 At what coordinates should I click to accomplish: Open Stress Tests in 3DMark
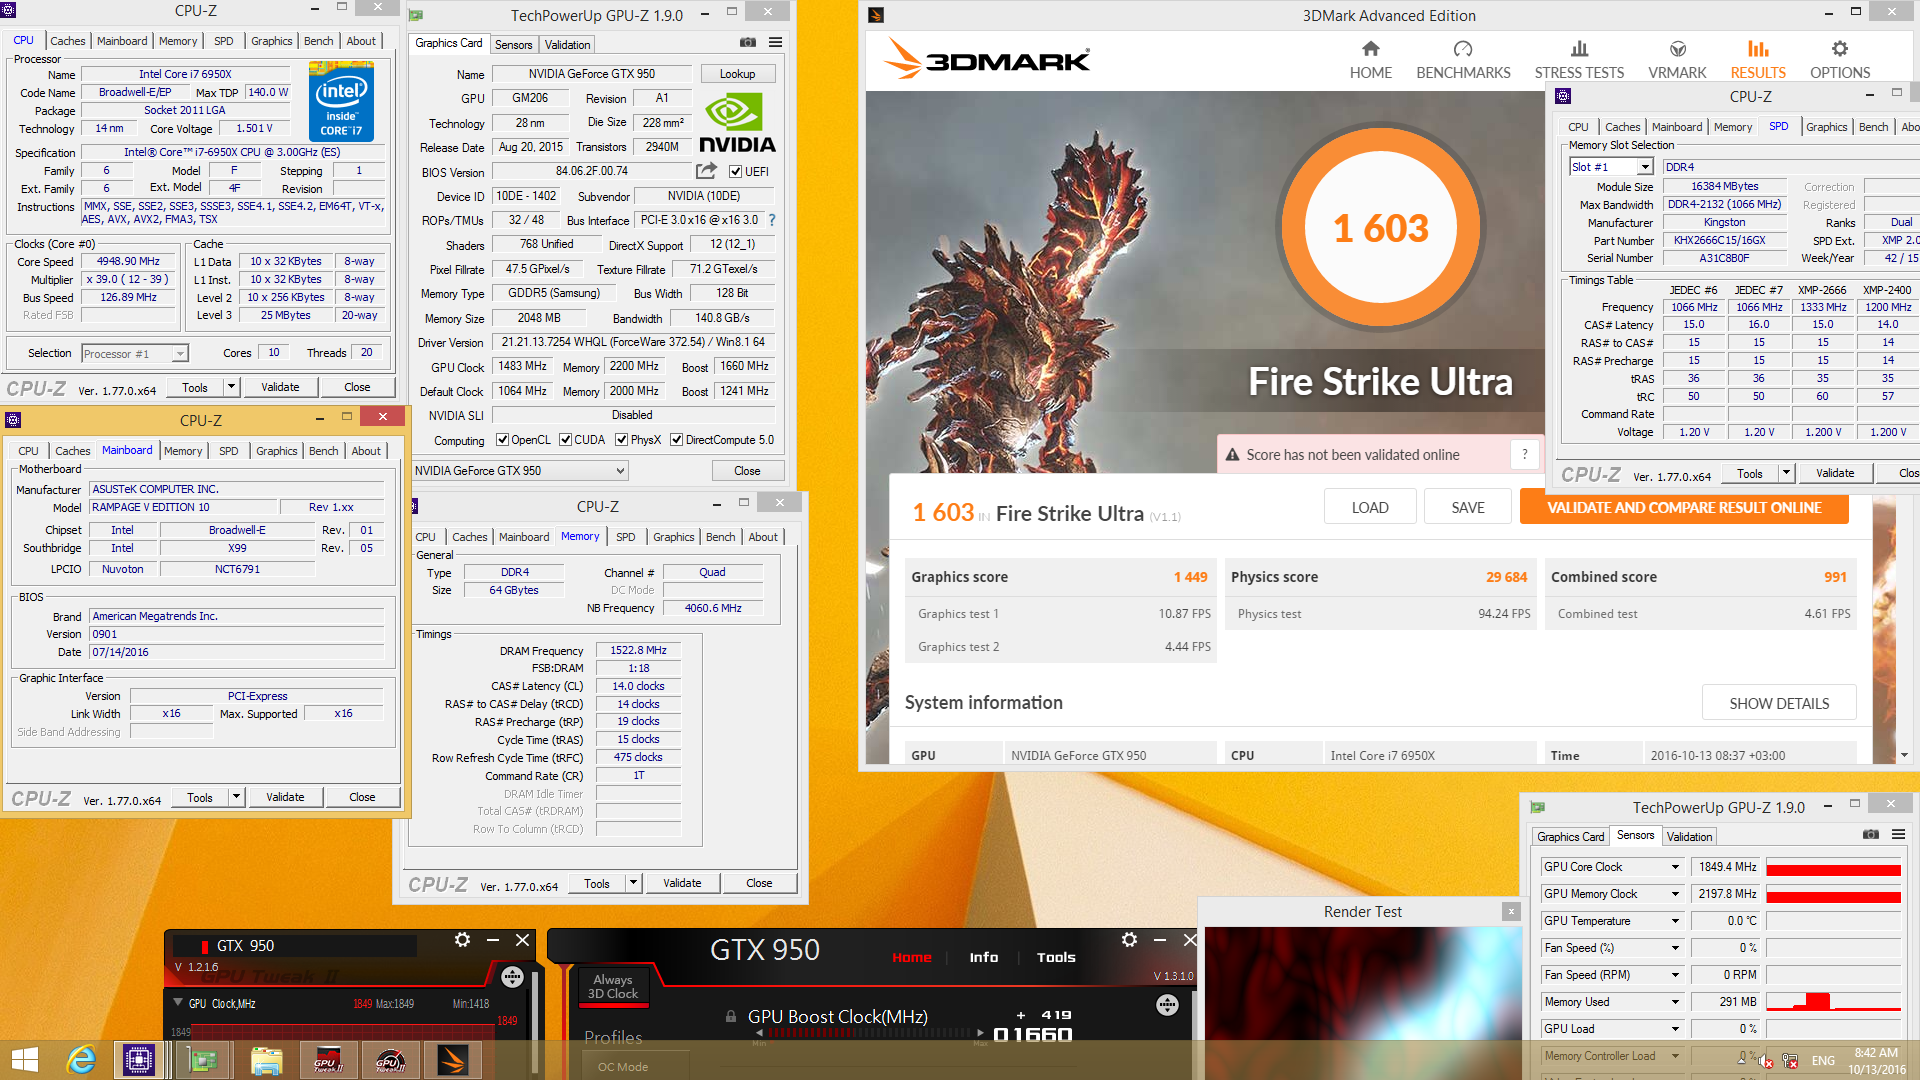point(1579,60)
